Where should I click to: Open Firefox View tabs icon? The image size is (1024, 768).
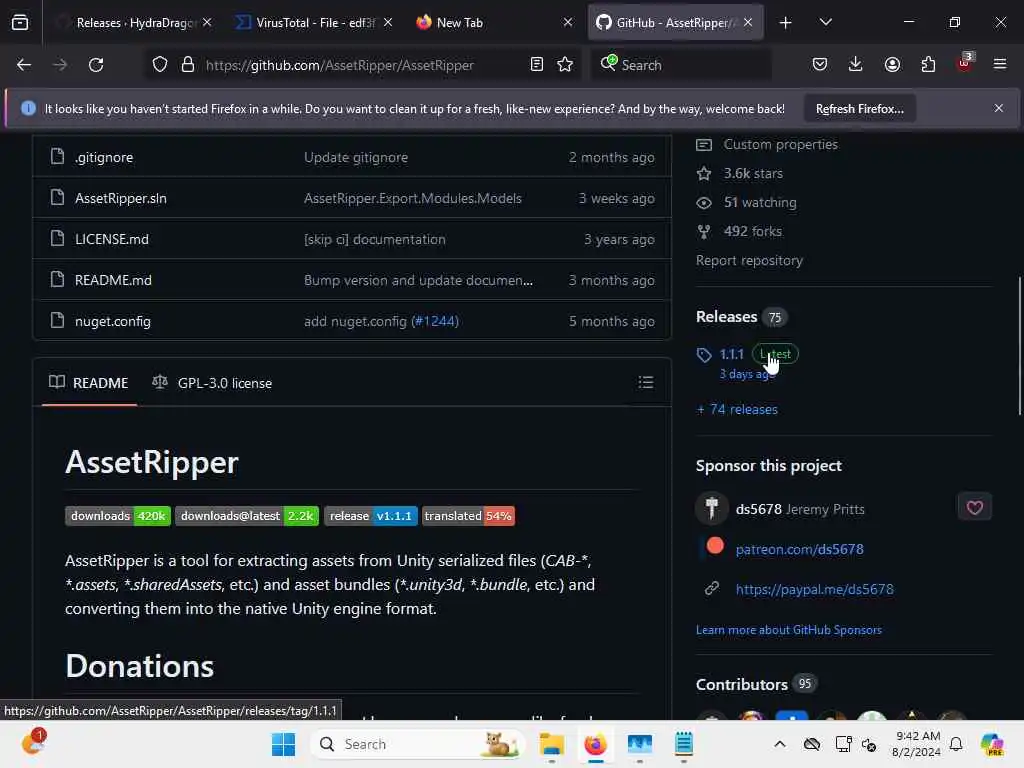(x=20, y=22)
